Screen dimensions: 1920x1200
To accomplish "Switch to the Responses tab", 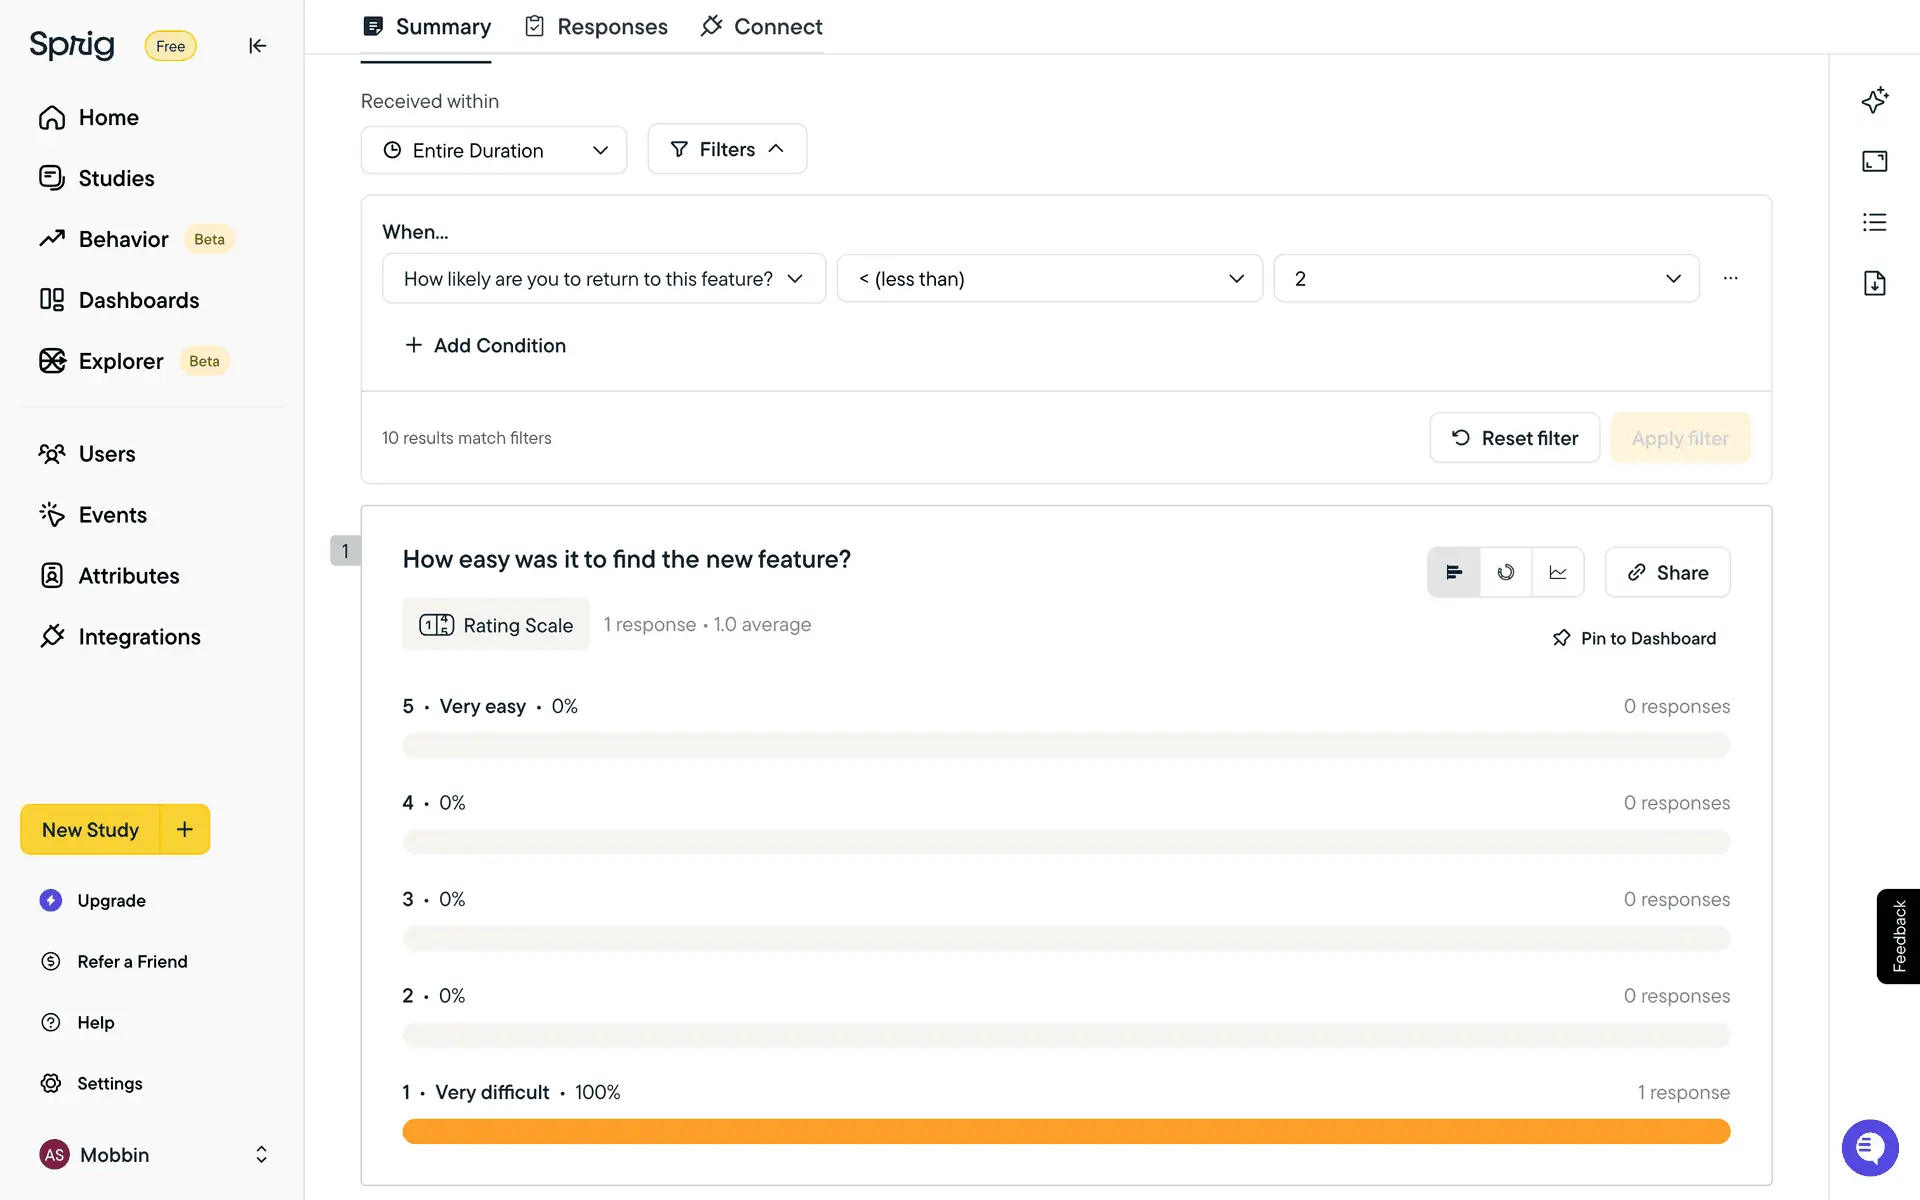I will click(x=596, y=27).
